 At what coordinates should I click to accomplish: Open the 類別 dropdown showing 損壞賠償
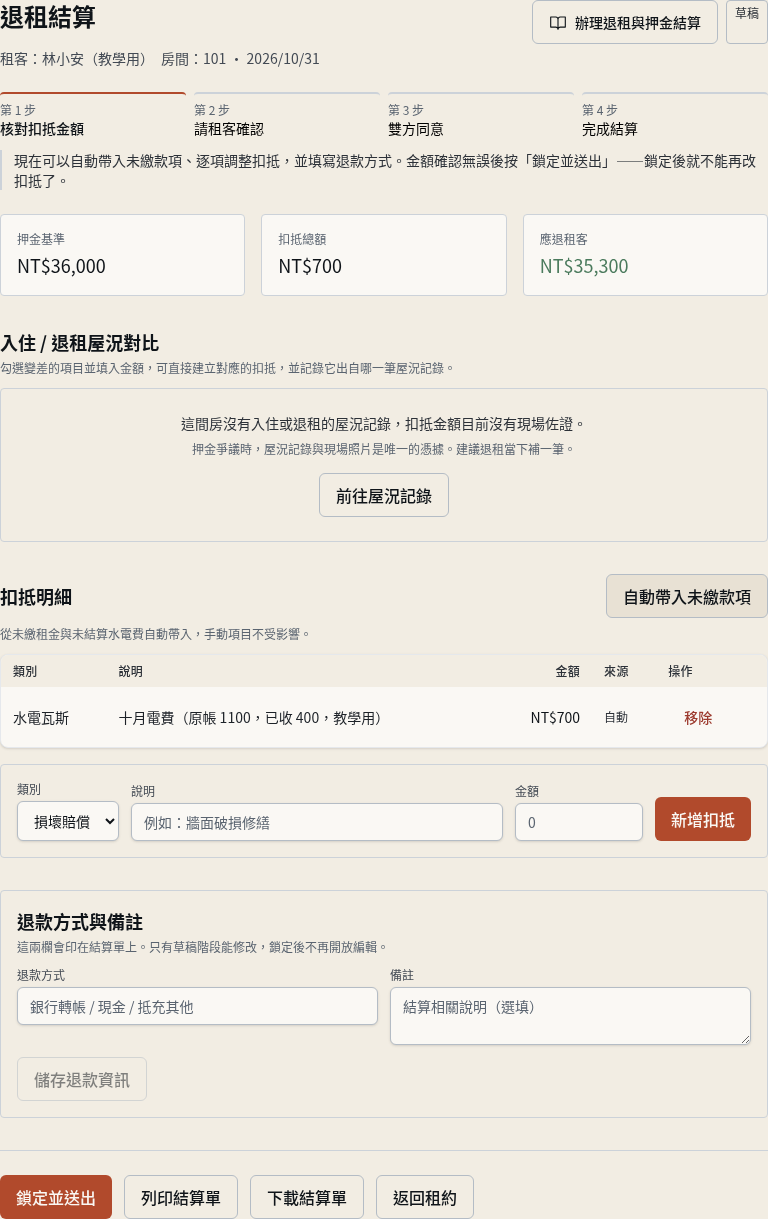click(68, 821)
